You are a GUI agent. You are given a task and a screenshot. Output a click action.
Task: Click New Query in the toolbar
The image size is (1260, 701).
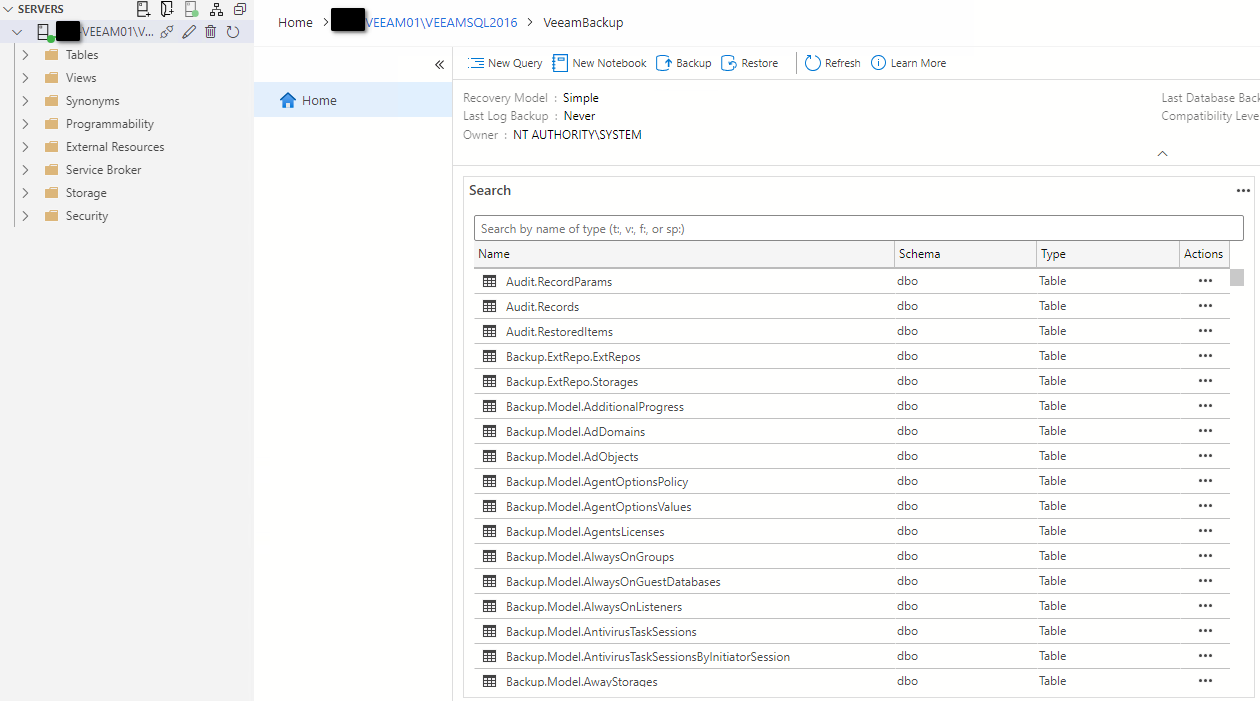[x=505, y=63]
